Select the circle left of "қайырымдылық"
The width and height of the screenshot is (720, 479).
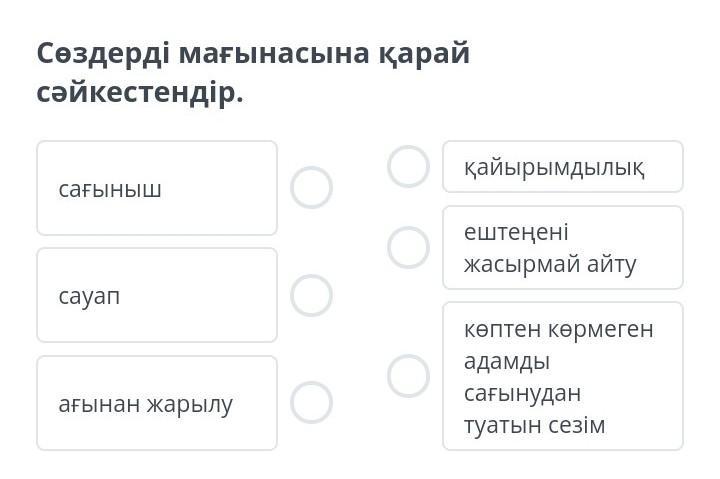[408, 167]
